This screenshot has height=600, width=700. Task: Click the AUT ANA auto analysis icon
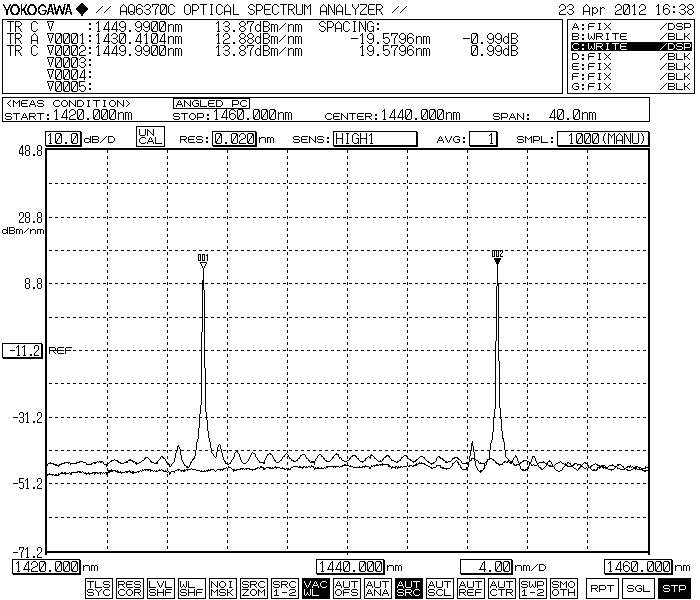click(x=378, y=588)
